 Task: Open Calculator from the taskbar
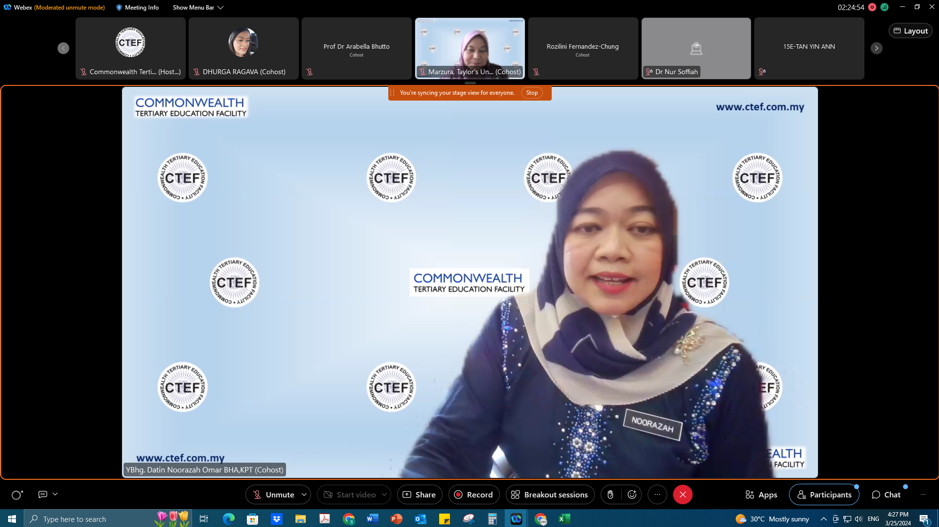(492, 519)
